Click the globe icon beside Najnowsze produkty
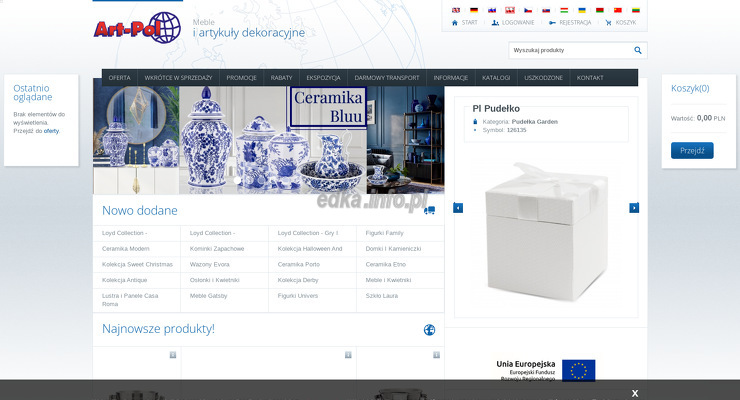The image size is (740, 400). pos(429,330)
